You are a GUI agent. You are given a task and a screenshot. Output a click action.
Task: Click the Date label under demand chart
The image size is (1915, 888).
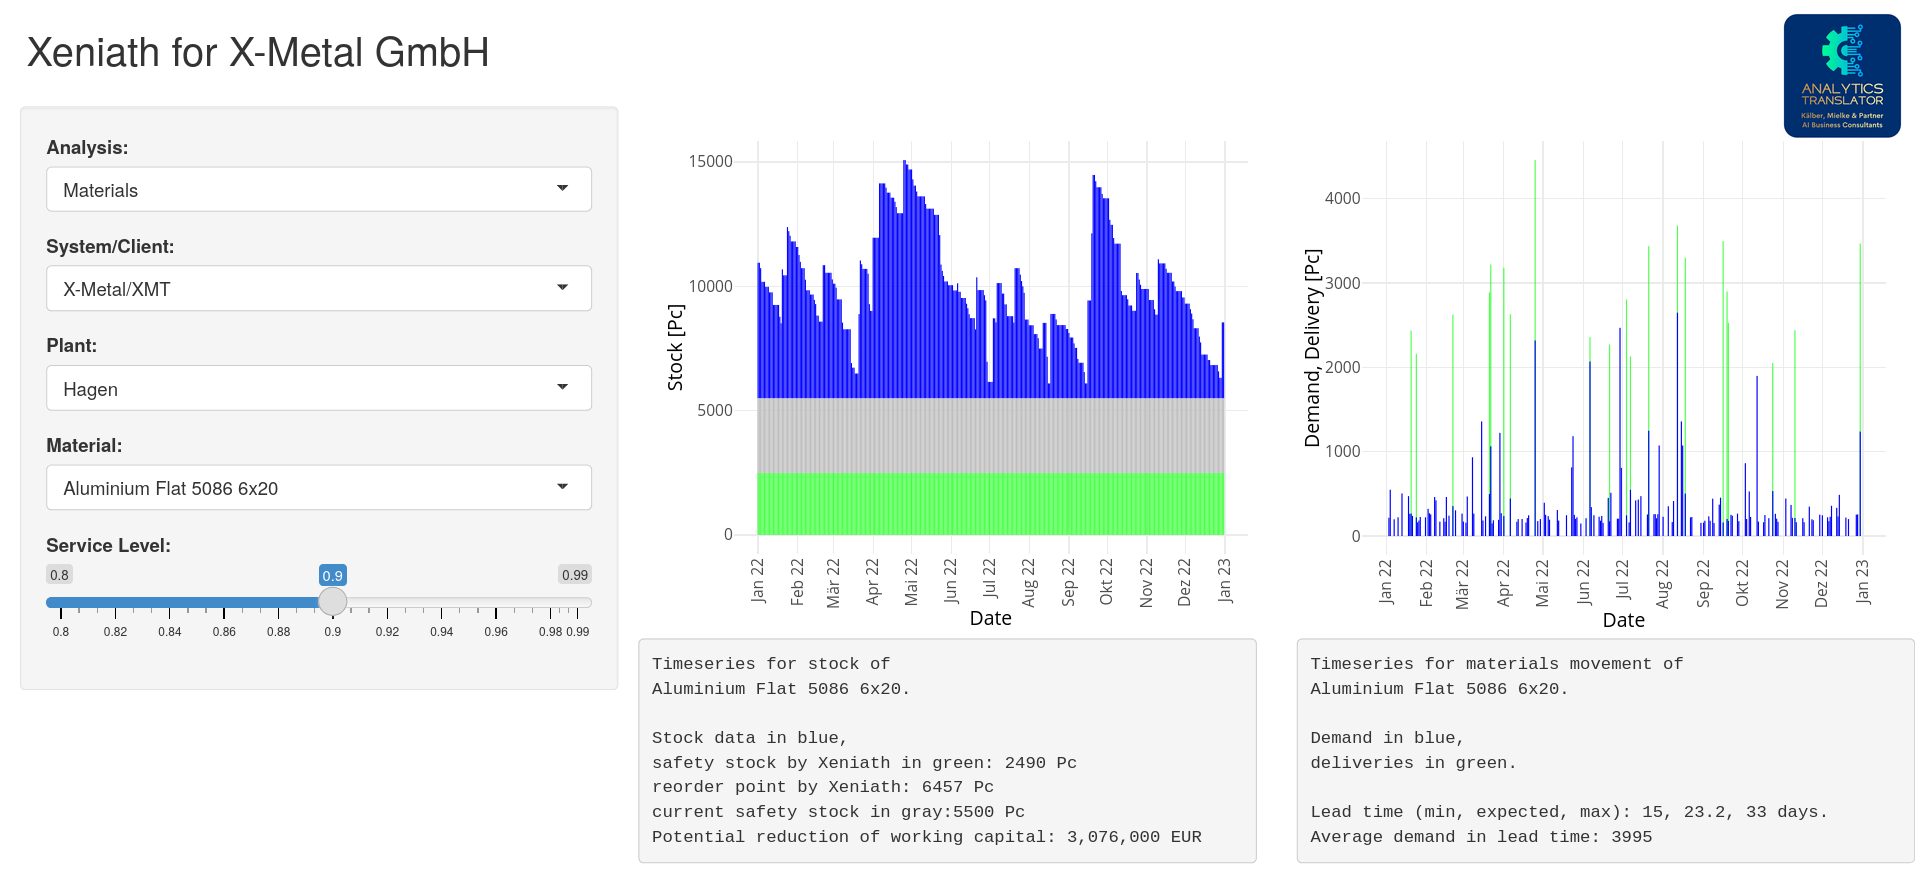tap(1624, 621)
